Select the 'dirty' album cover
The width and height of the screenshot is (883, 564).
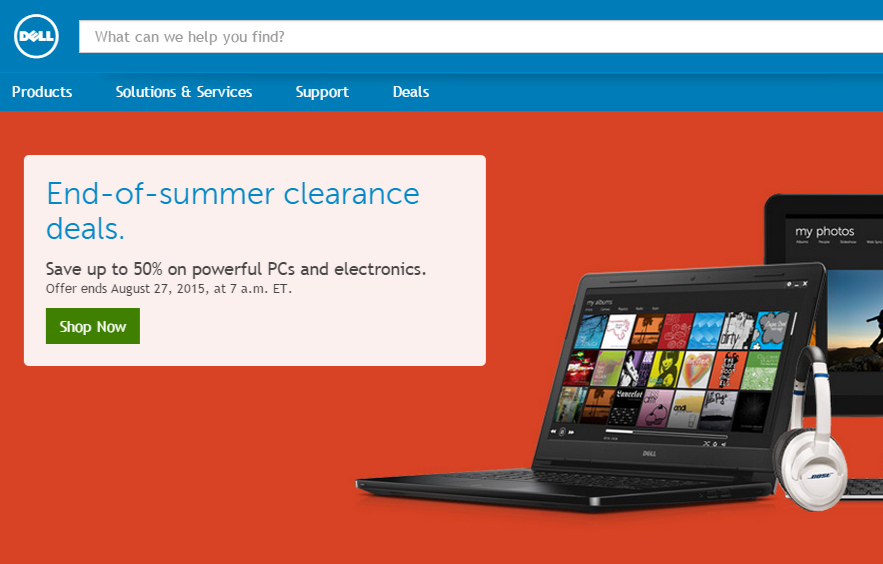[738, 331]
